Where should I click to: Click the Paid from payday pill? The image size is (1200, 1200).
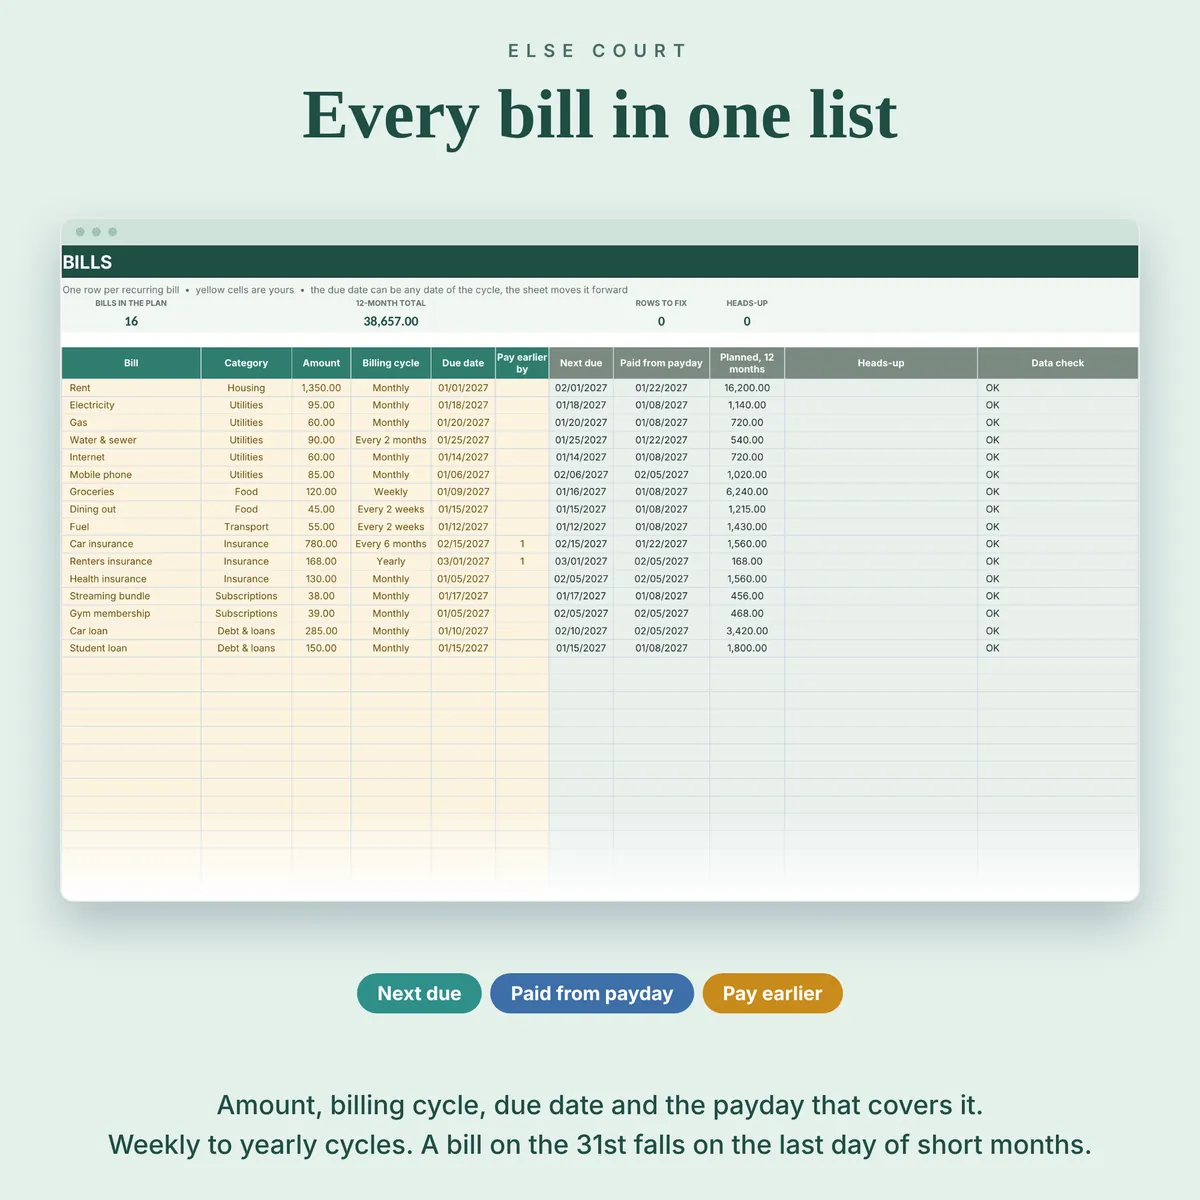tap(592, 993)
